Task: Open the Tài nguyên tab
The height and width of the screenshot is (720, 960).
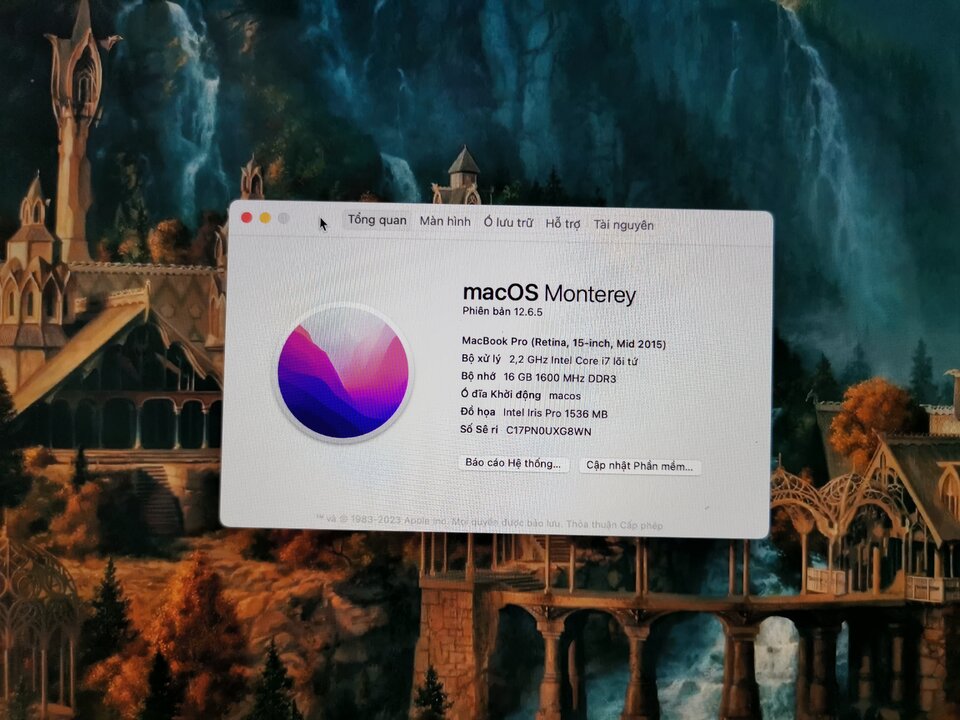Action: point(623,225)
